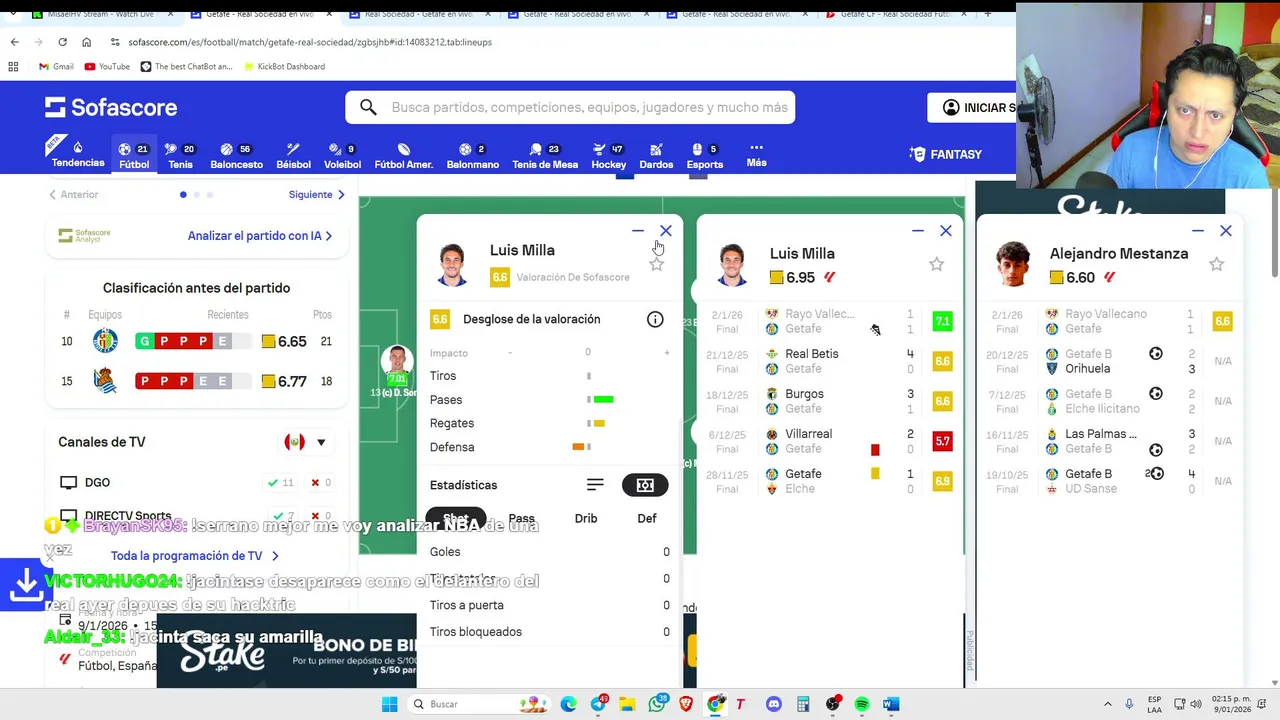Switch statistics to list view

tap(595, 485)
